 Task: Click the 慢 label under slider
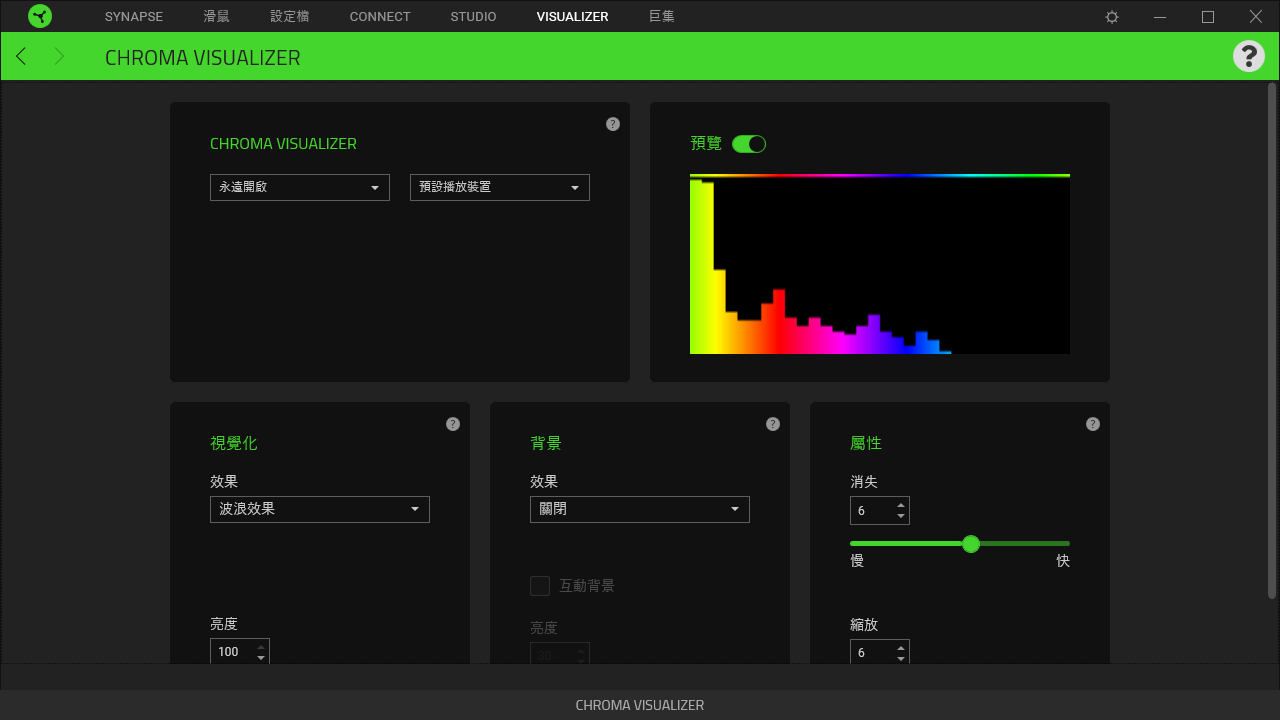click(x=857, y=561)
